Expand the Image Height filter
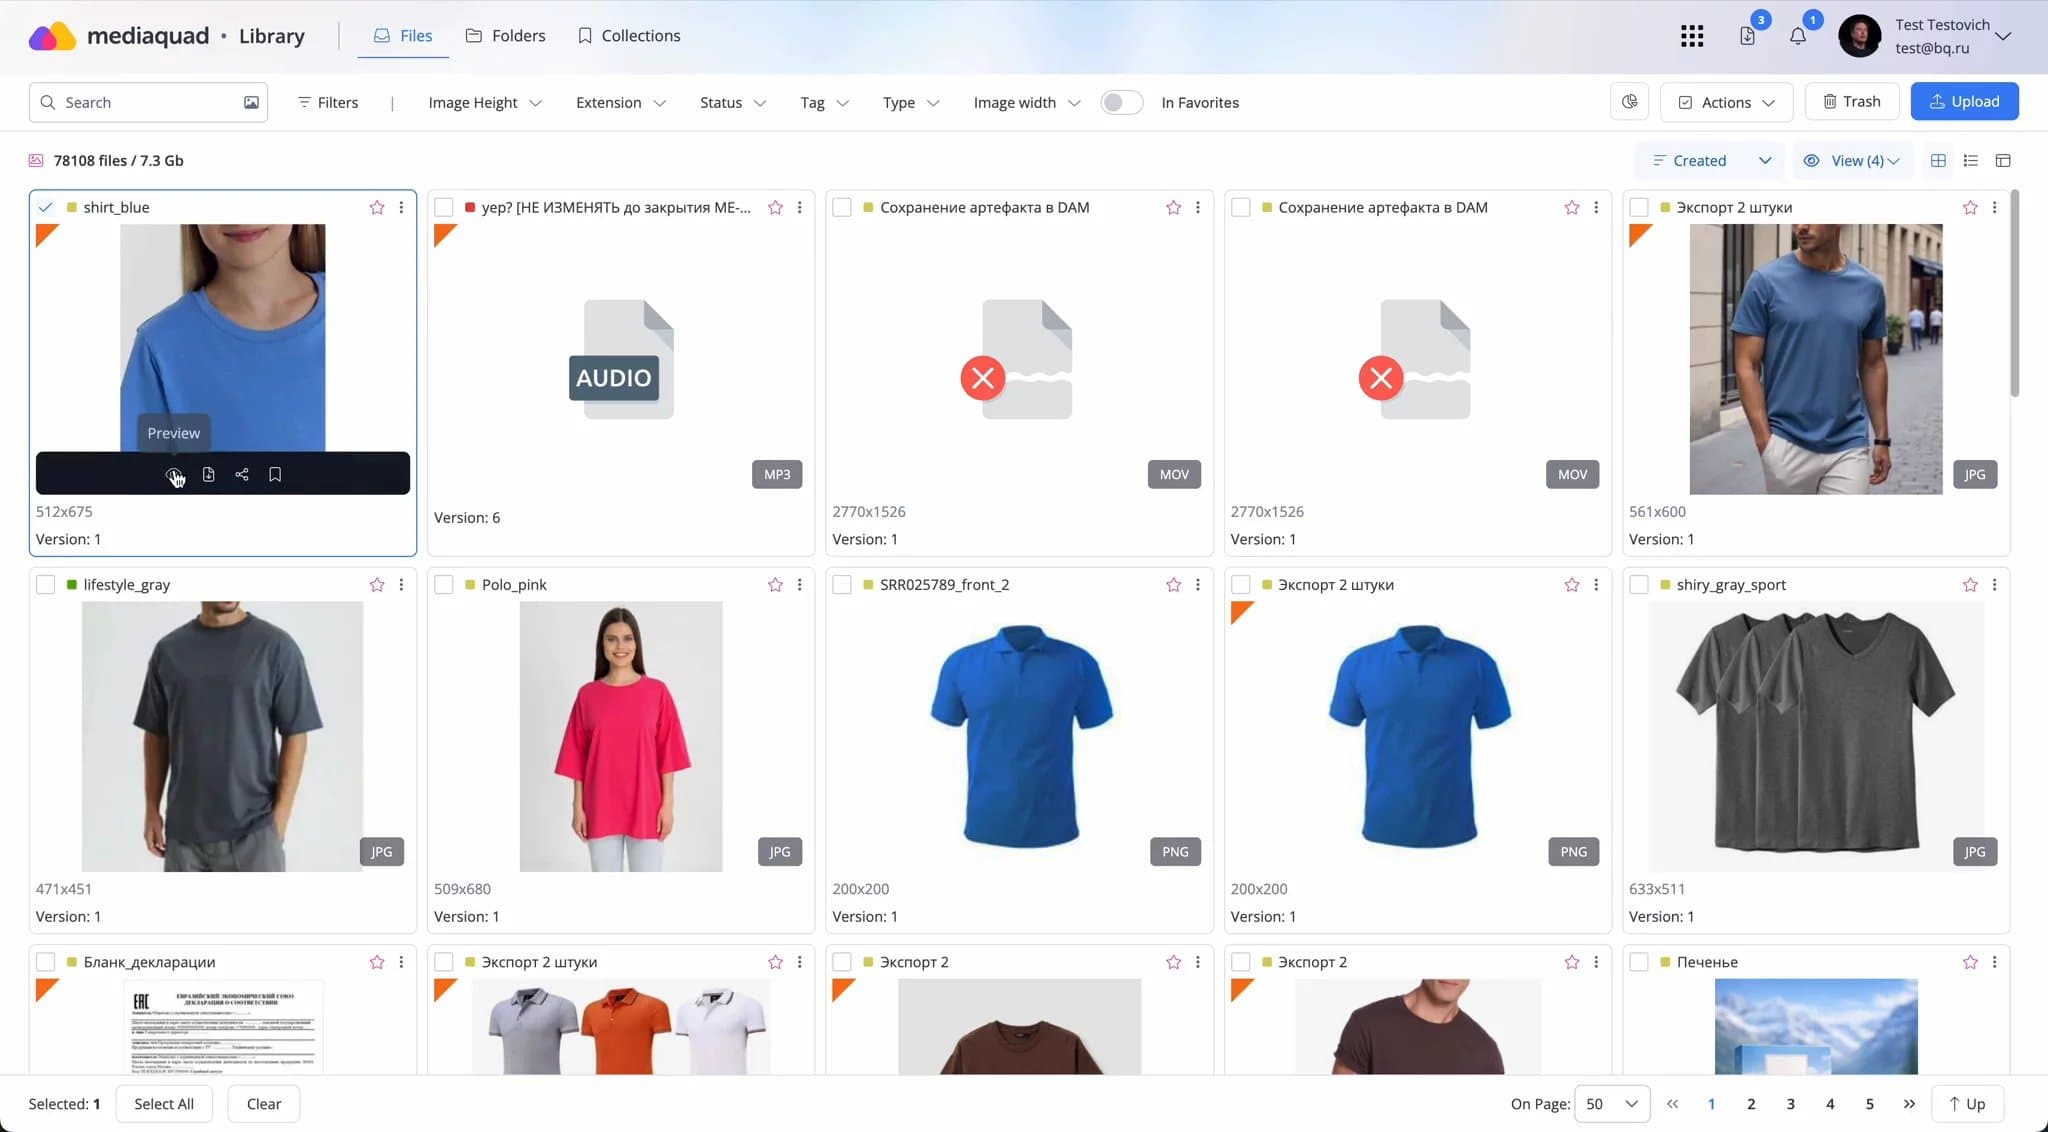 (485, 102)
